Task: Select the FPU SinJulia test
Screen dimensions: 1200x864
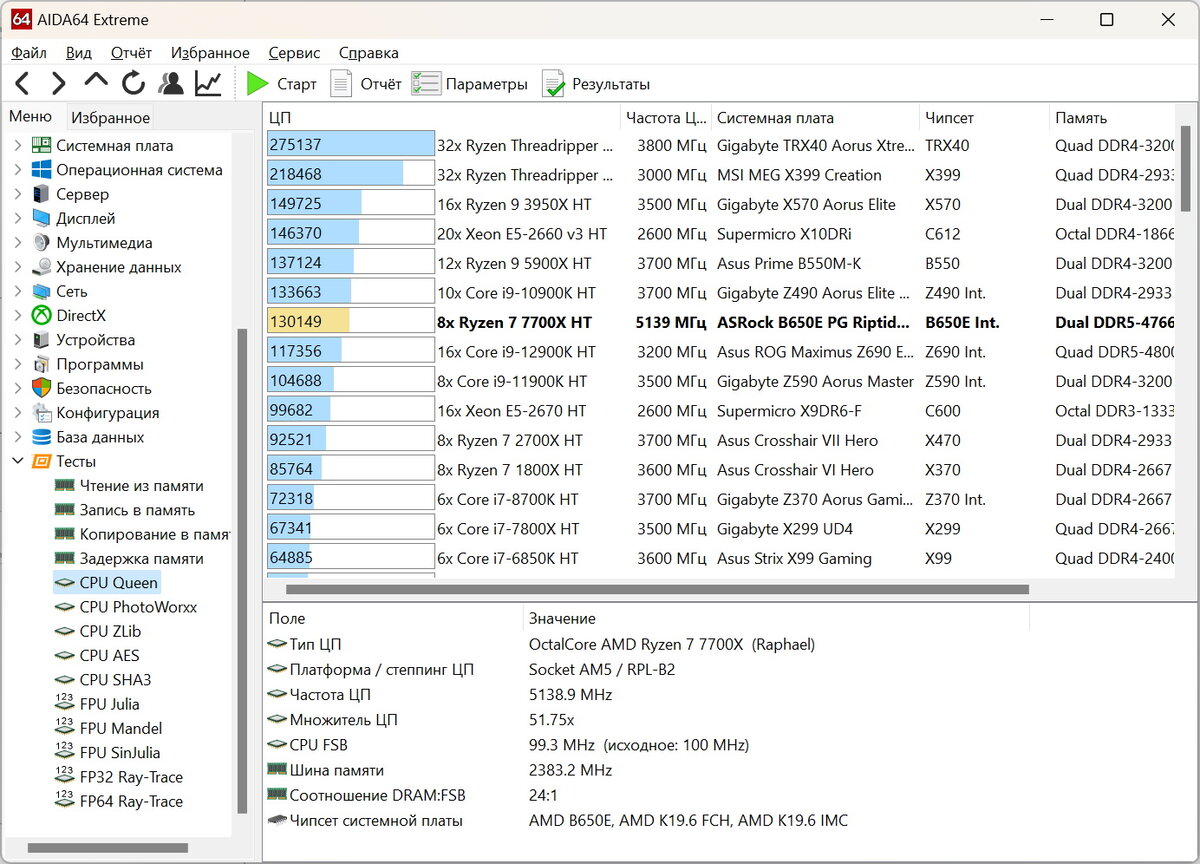Action: tap(108, 752)
